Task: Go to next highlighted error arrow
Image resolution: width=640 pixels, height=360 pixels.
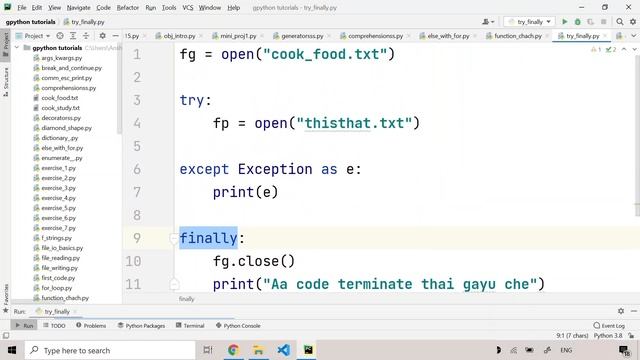Action: pos(634,49)
